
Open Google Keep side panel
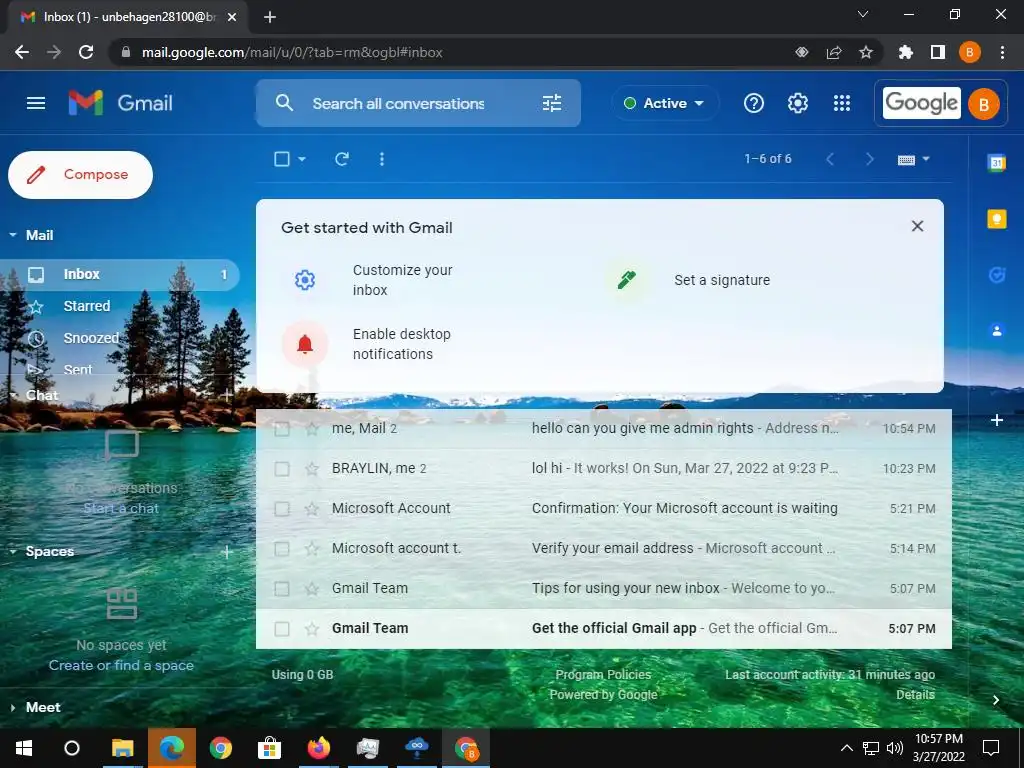pos(997,219)
